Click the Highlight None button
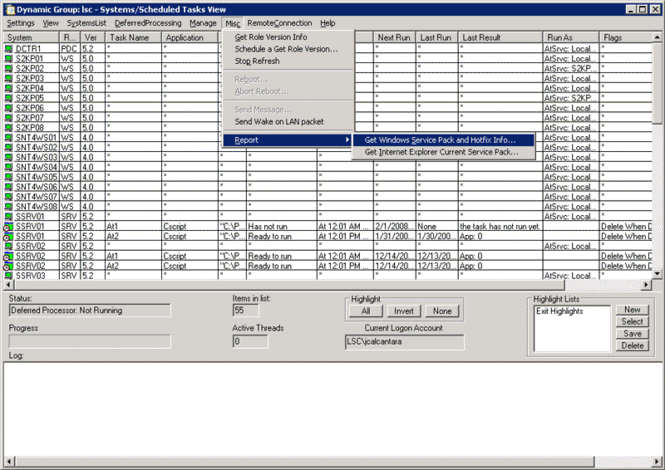 pyautogui.click(x=442, y=311)
